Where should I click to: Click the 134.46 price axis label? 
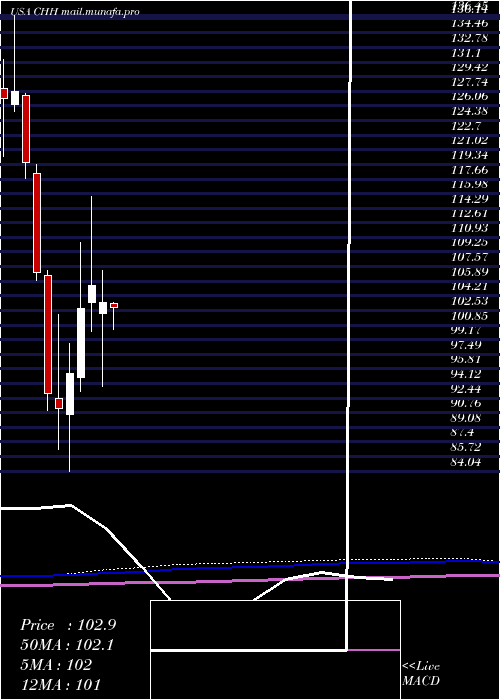pos(469,23)
